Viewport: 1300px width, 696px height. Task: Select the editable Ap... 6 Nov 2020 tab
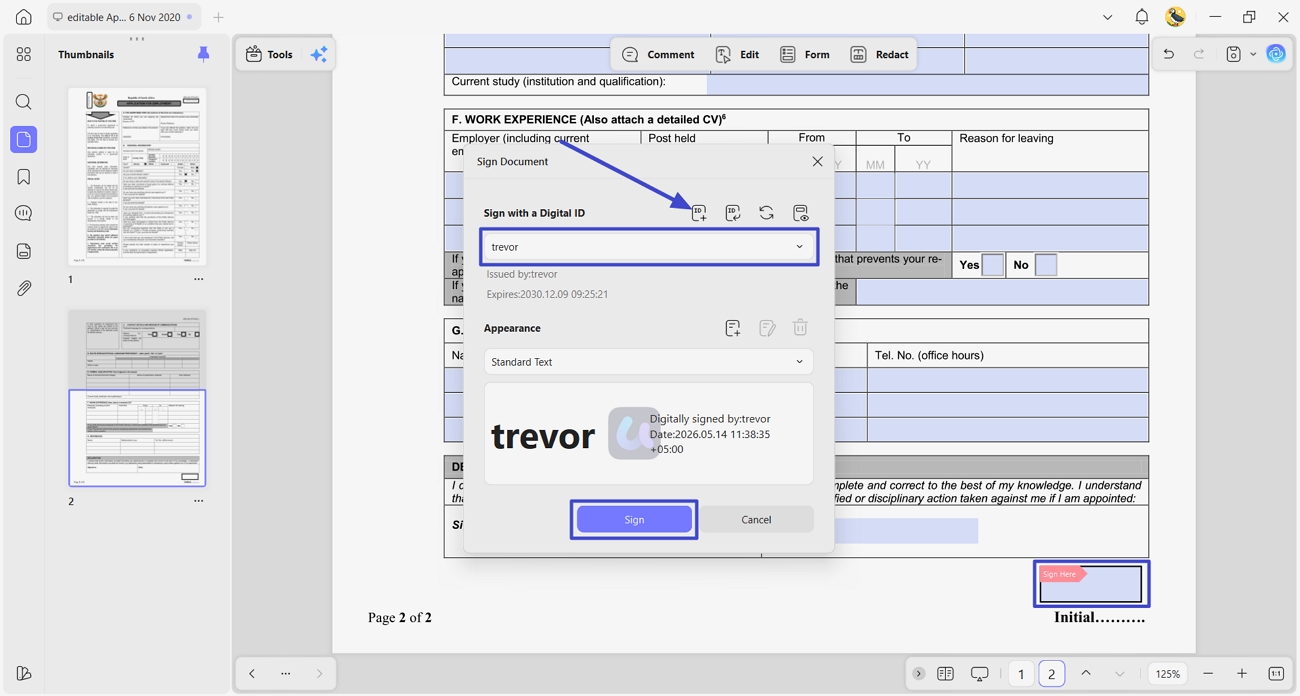(124, 17)
